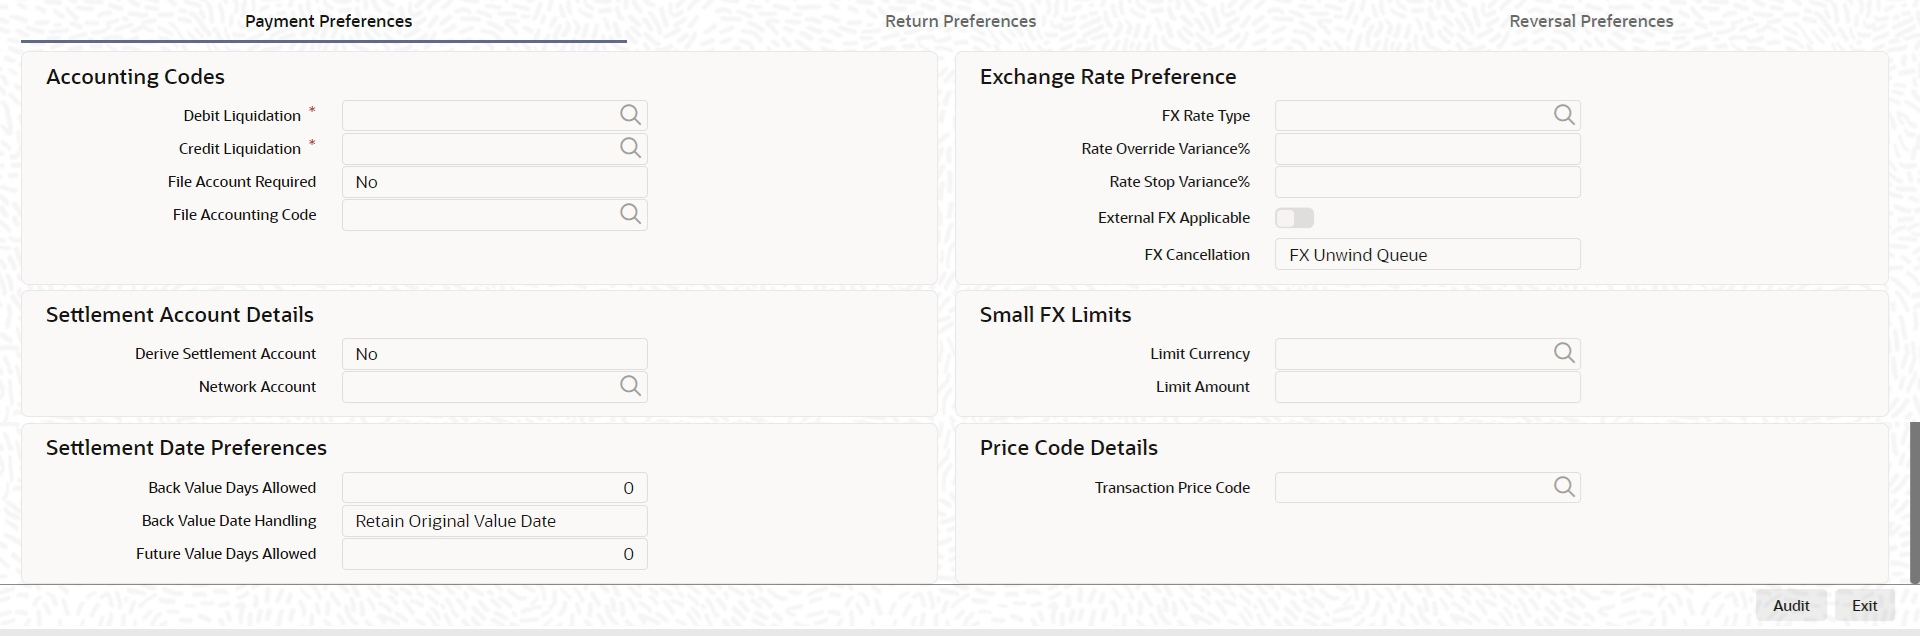1920x636 pixels.
Task: Search Transaction Price Code list
Action: [x=1564, y=487]
